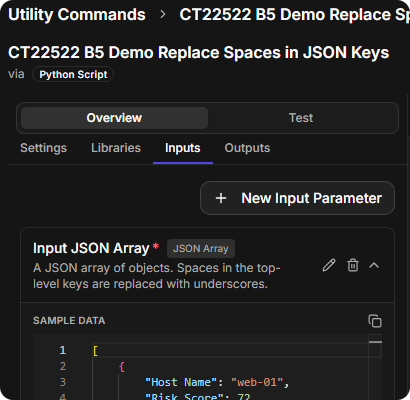Switch to the Overview view
This screenshot has width=410, height=400.
pyautogui.click(x=114, y=118)
